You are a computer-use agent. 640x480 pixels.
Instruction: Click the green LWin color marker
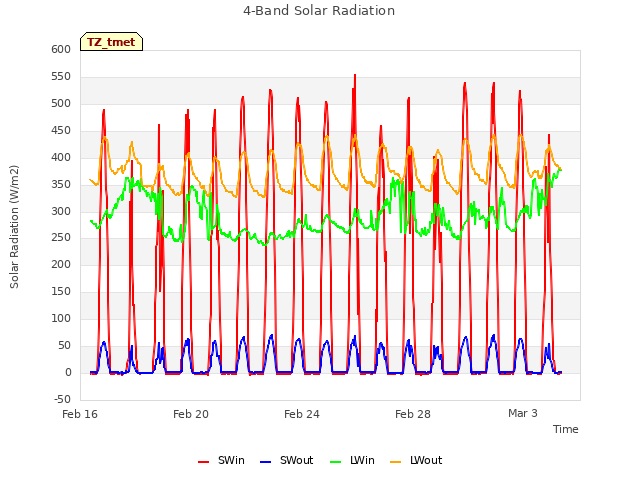[x=335, y=462]
